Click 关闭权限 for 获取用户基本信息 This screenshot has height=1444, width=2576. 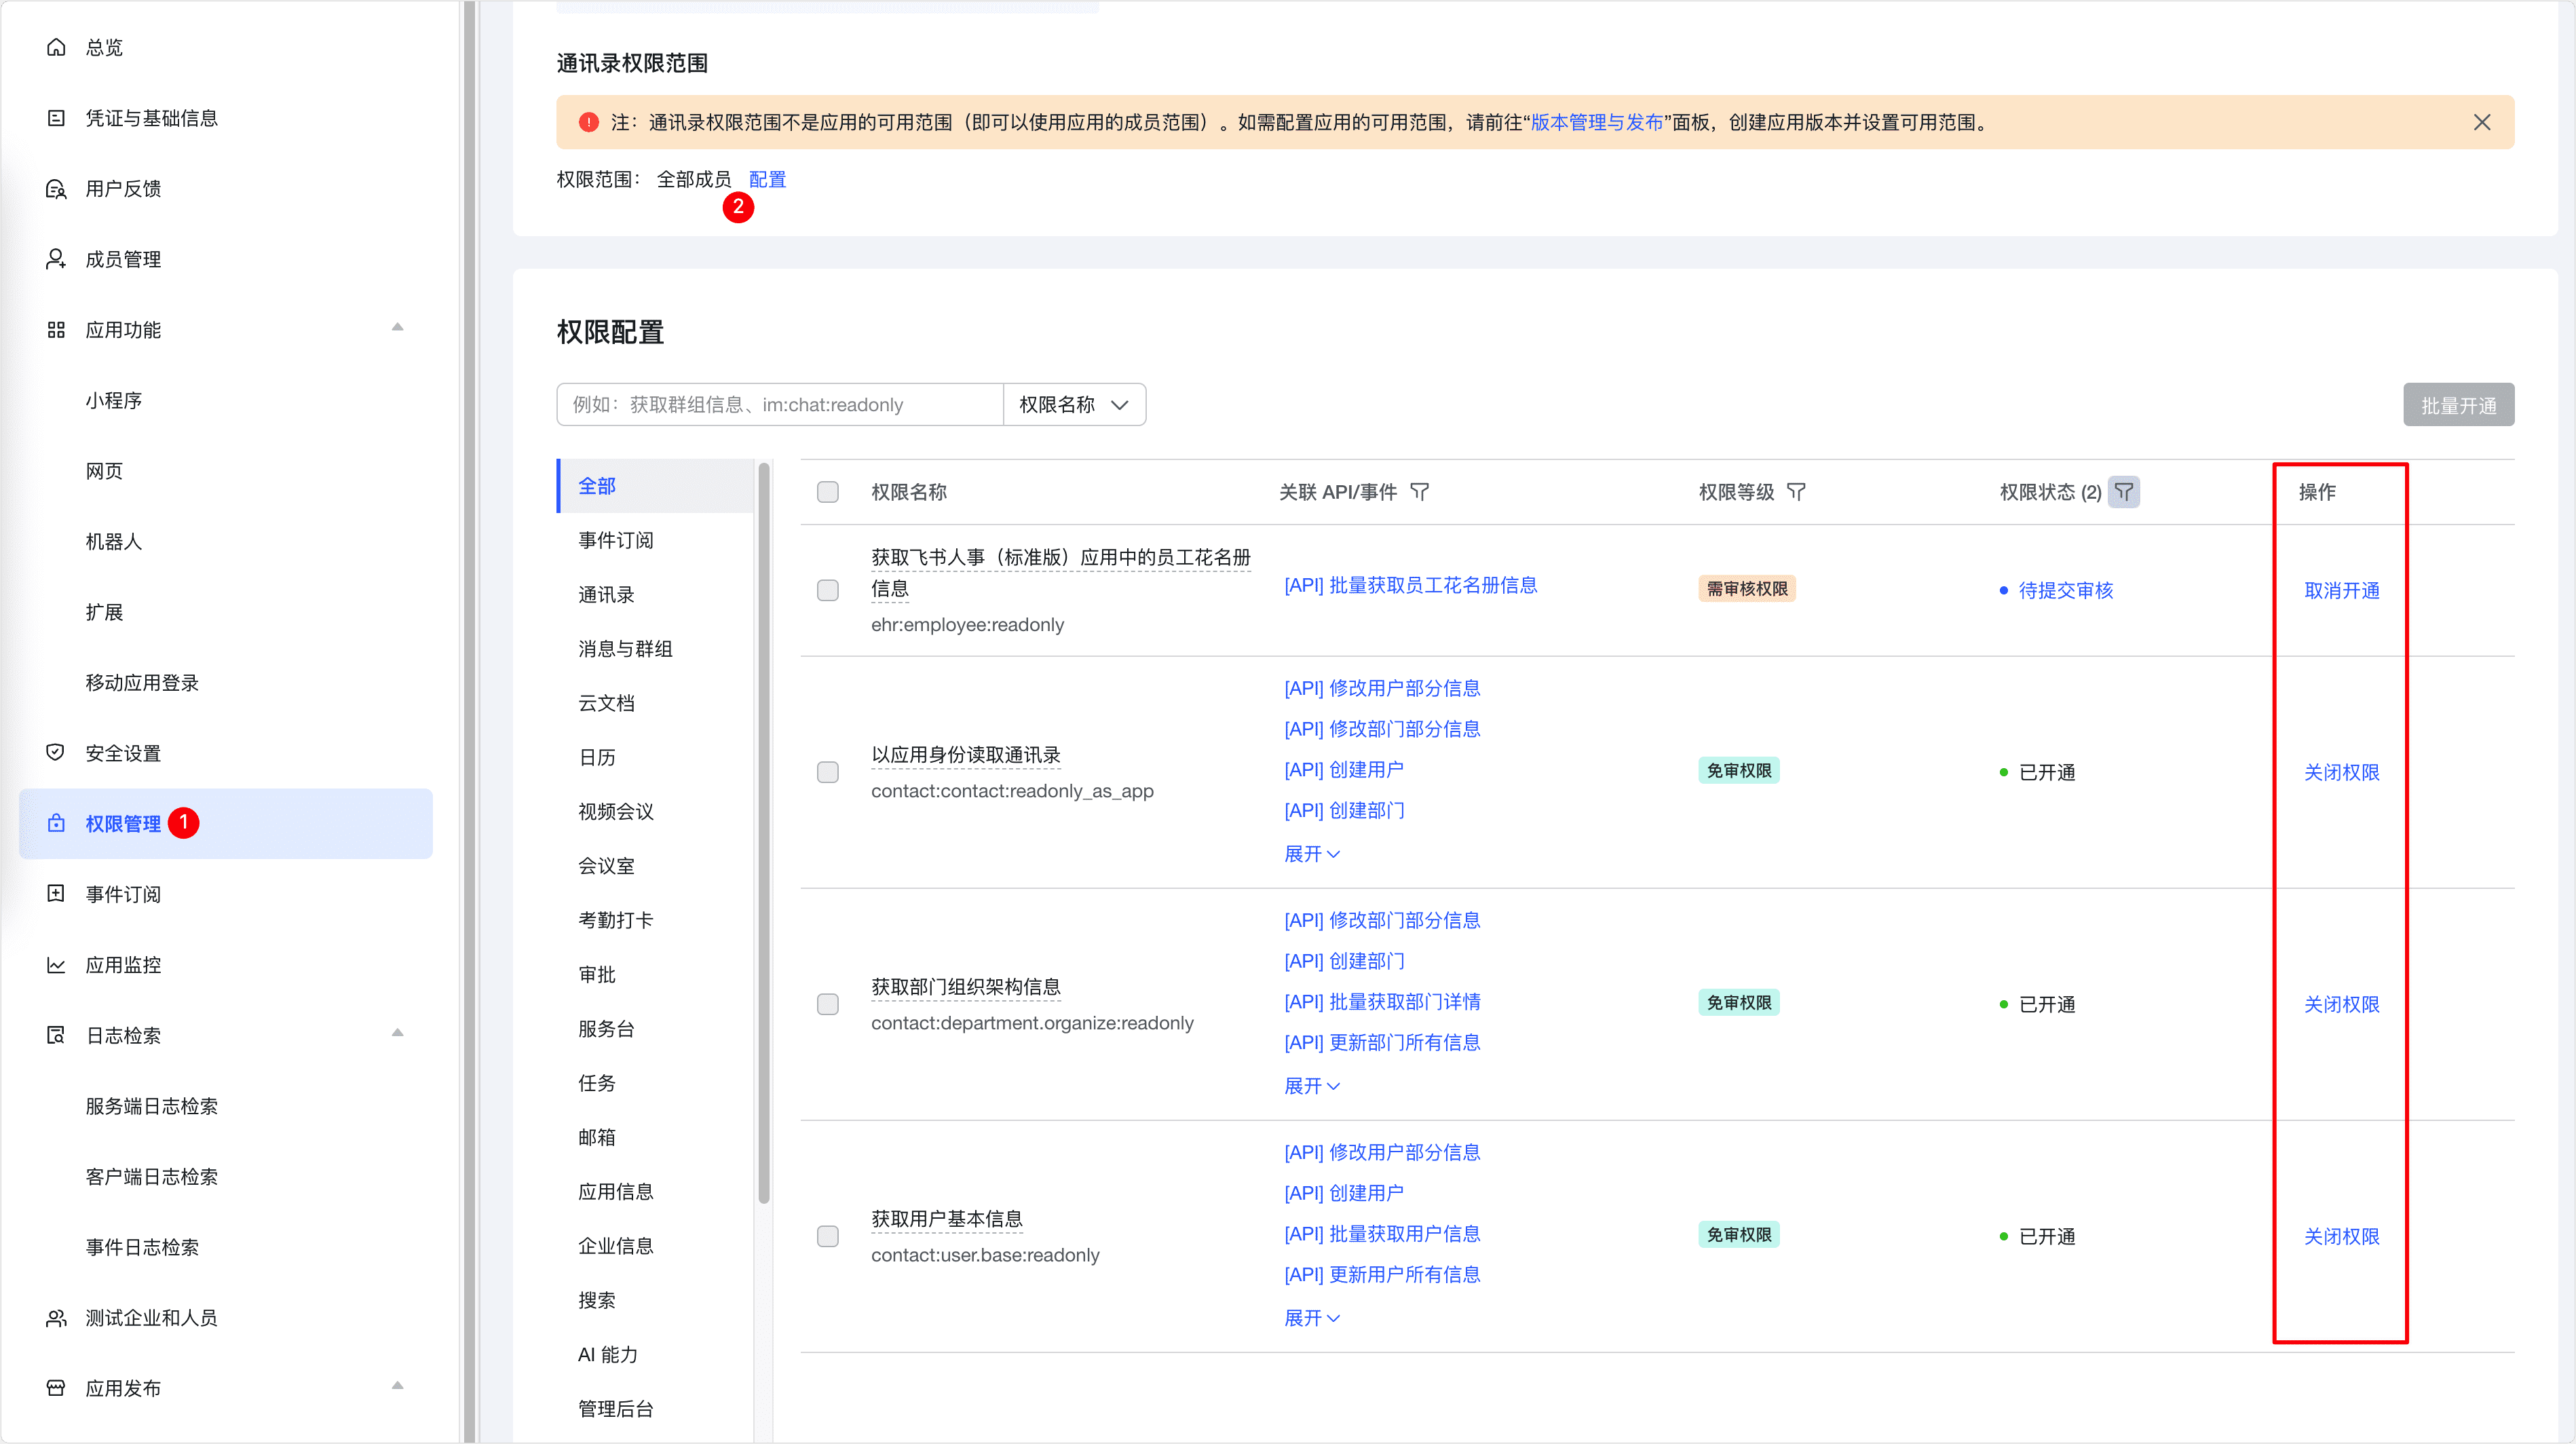(x=2342, y=1236)
